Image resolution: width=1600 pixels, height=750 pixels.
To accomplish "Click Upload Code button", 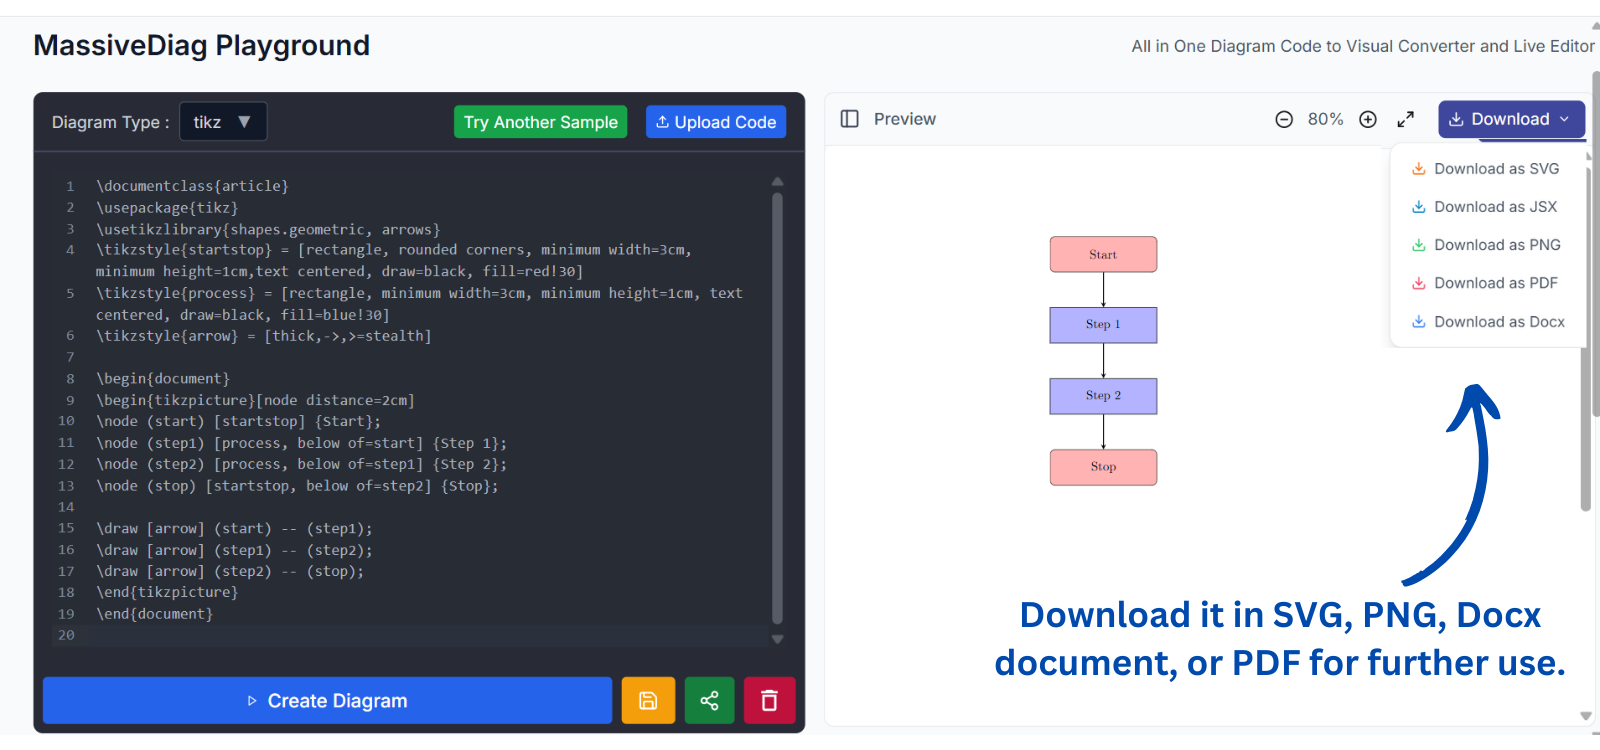I will [716, 122].
